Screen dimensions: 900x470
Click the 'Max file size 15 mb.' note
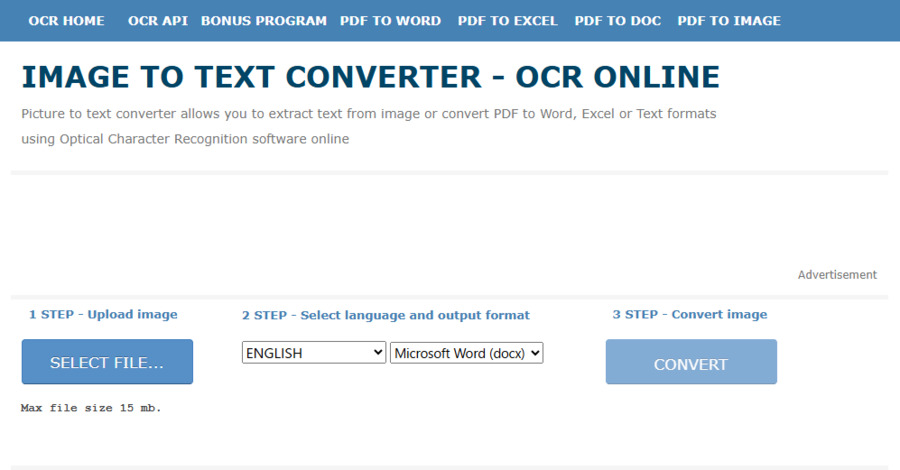(91, 408)
